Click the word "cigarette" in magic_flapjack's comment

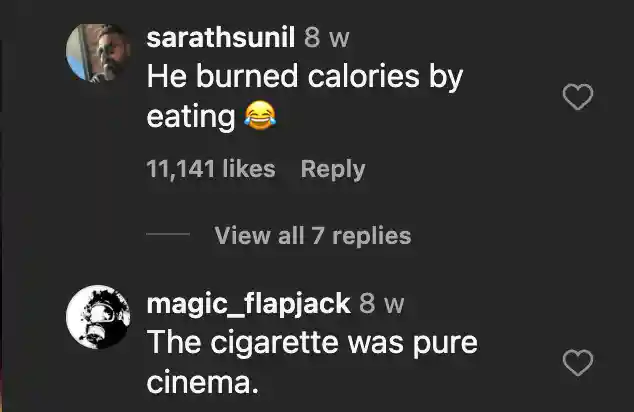click(x=274, y=342)
